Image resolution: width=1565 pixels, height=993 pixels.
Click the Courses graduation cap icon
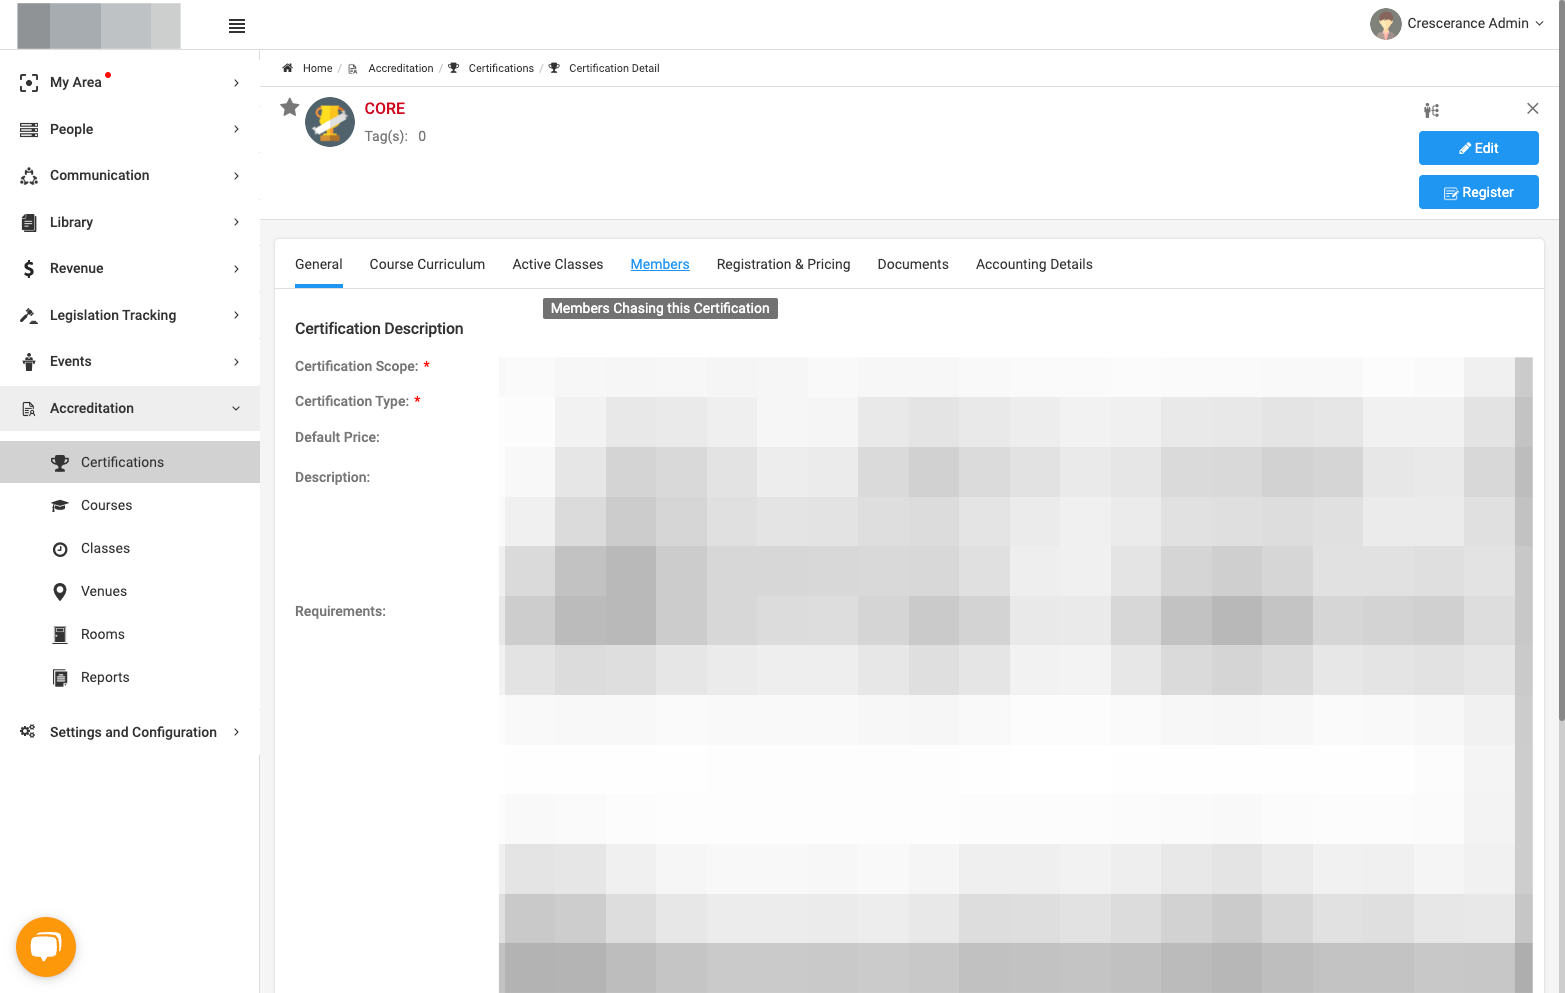60,506
